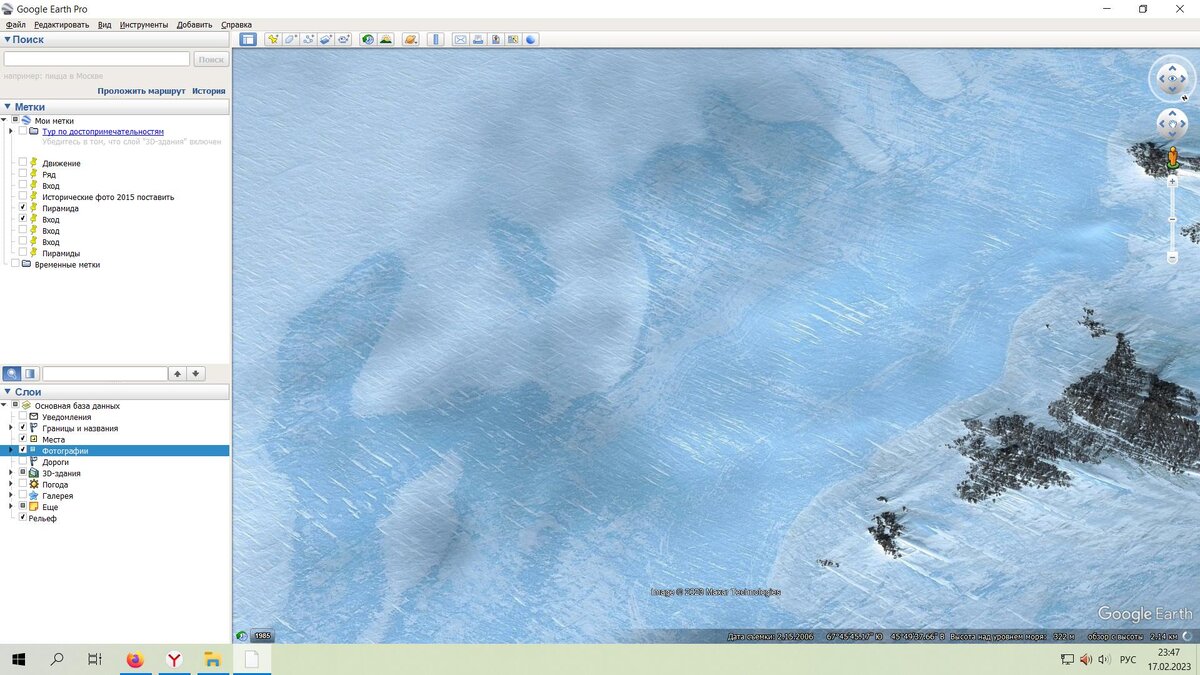Collapse the Поиск panel triangle
This screenshot has width=1200, height=675.
[7, 39]
